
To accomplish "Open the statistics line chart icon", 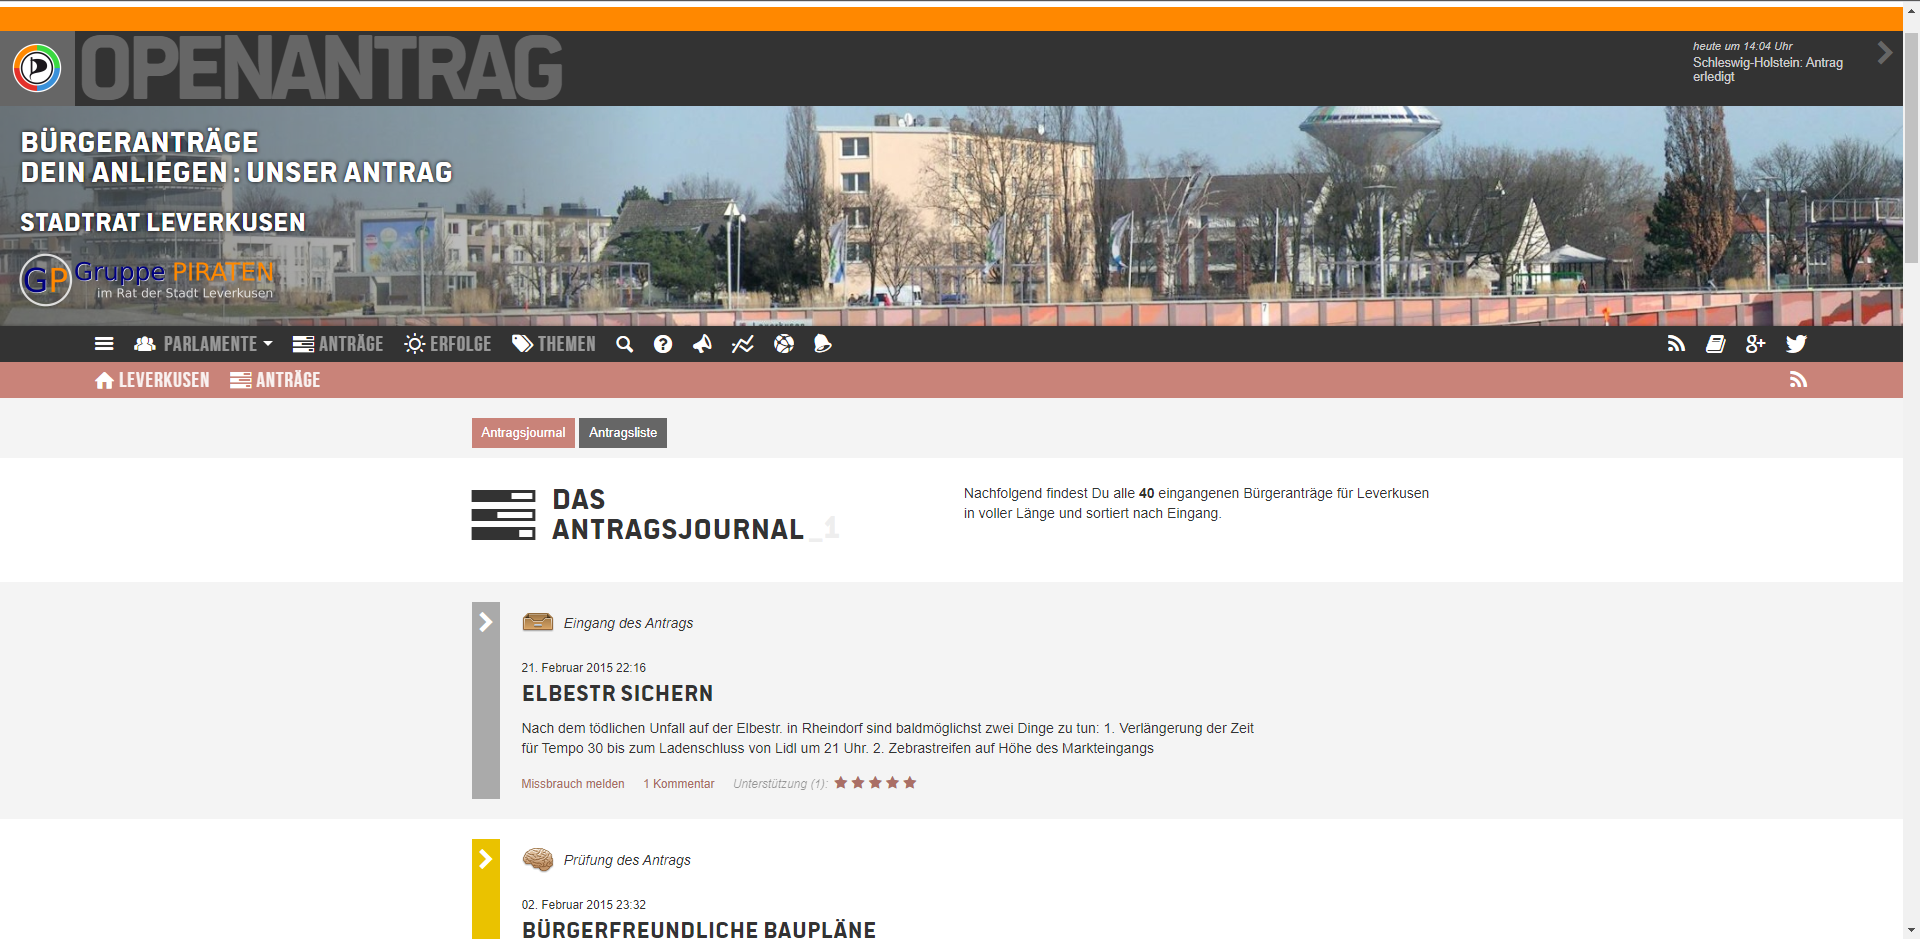I will coord(743,344).
